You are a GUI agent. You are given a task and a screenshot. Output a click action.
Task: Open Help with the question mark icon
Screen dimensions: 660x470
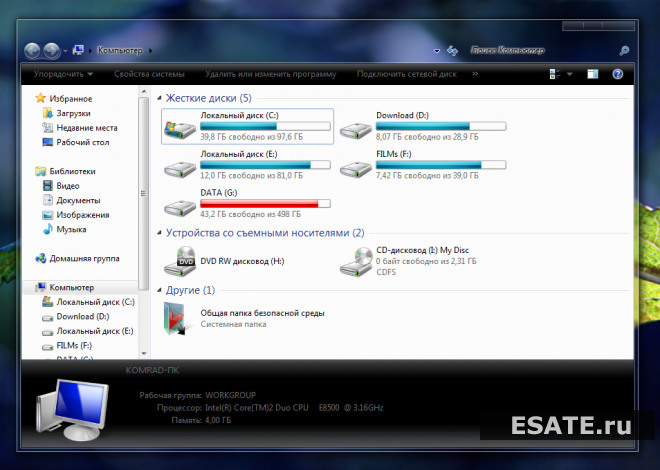point(617,74)
